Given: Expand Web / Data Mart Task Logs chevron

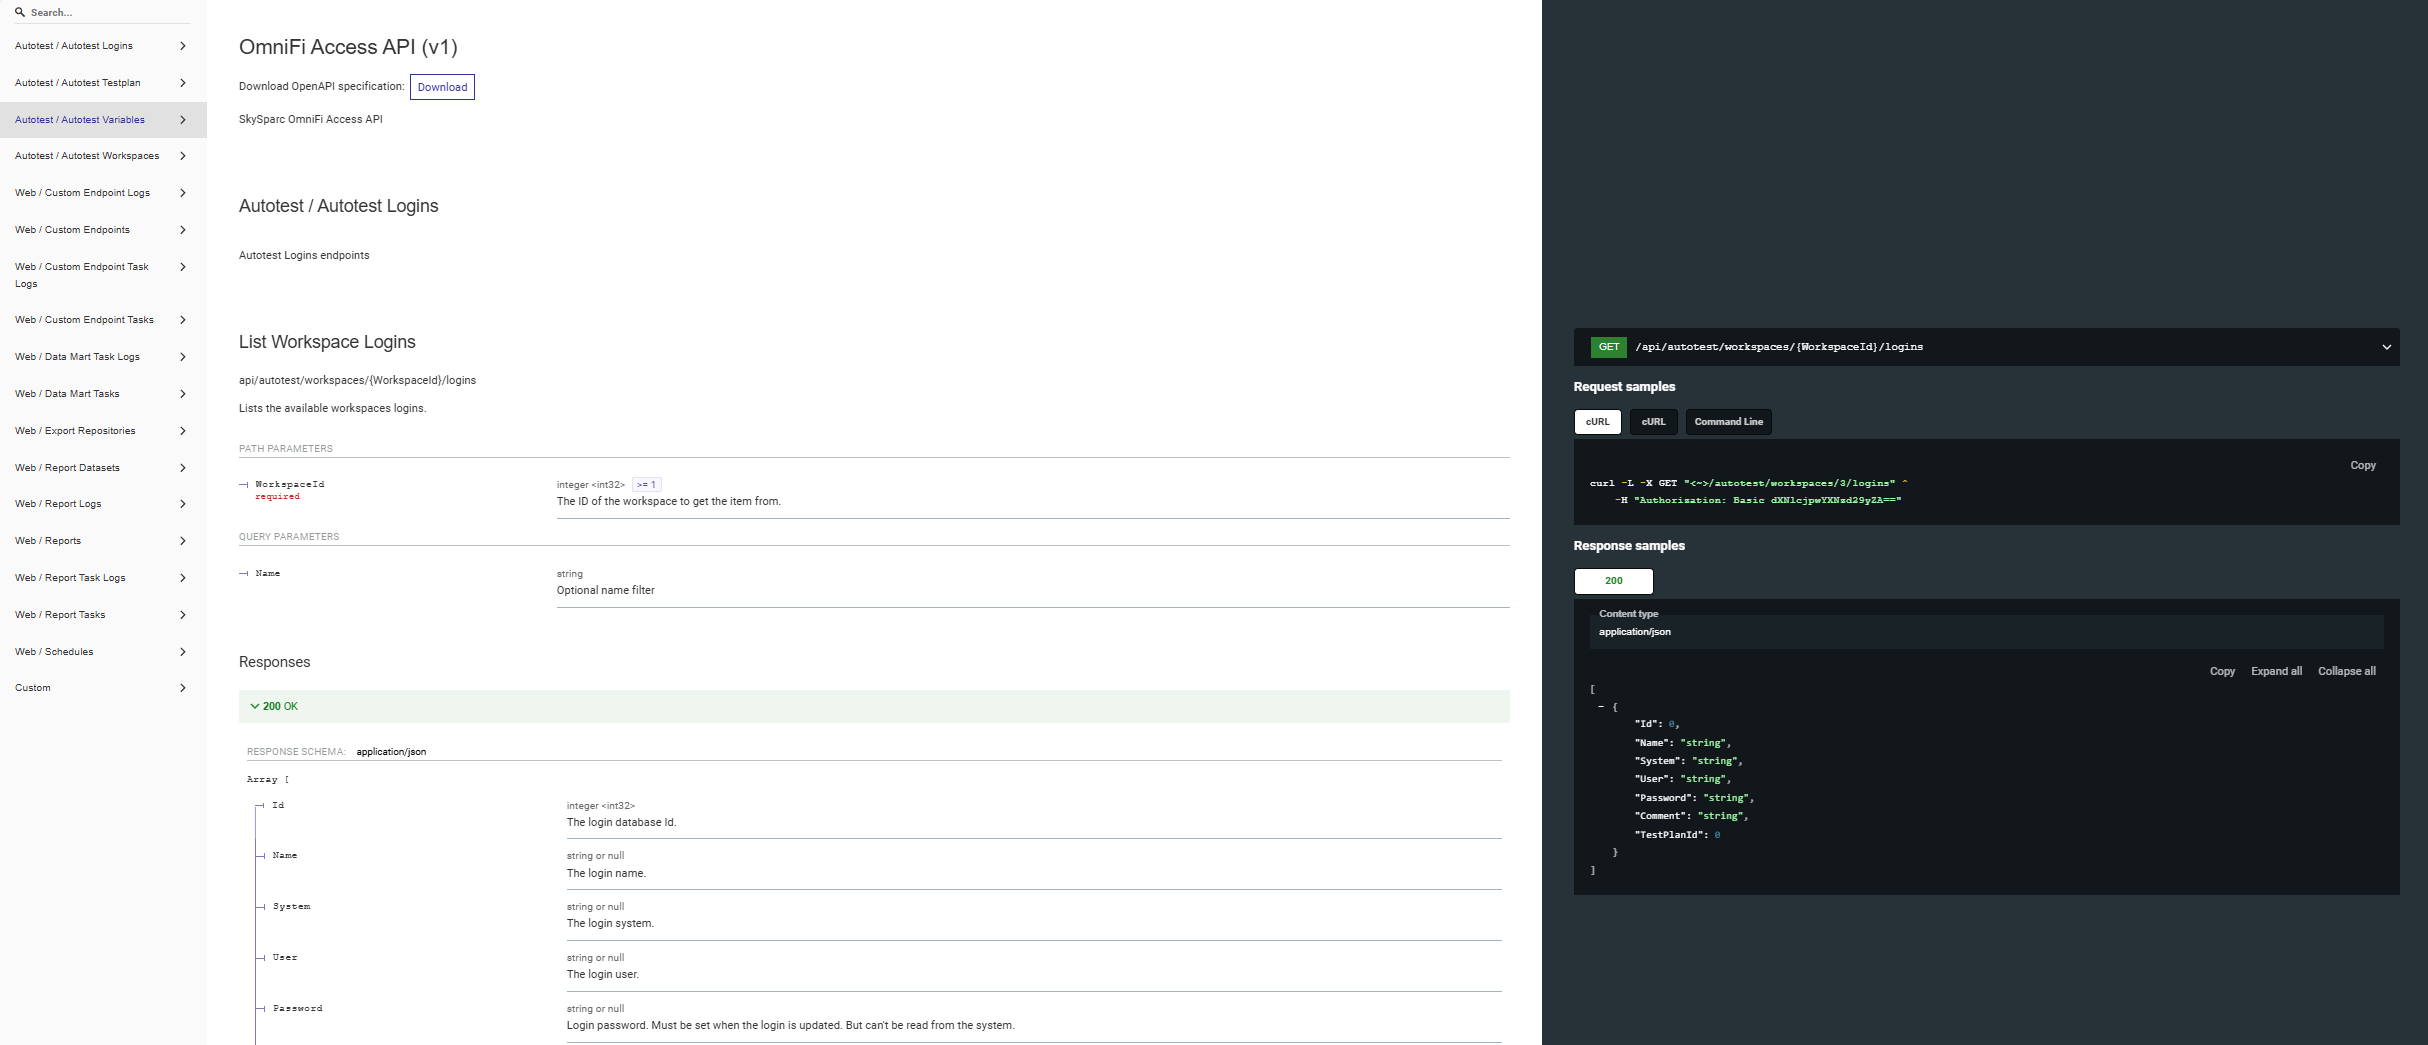Looking at the screenshot, I should [x=183, y=357].
